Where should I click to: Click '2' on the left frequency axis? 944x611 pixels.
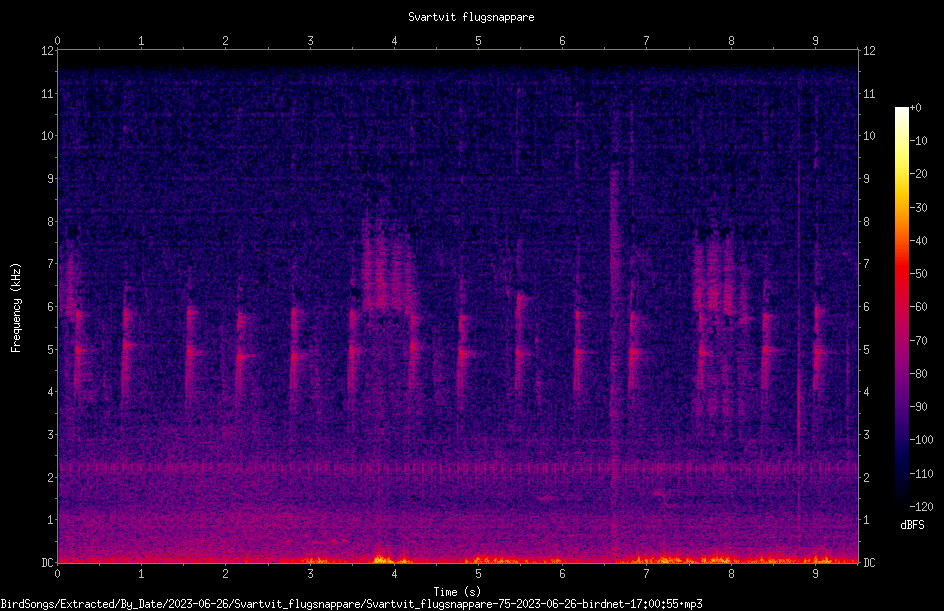coord(51,477)
